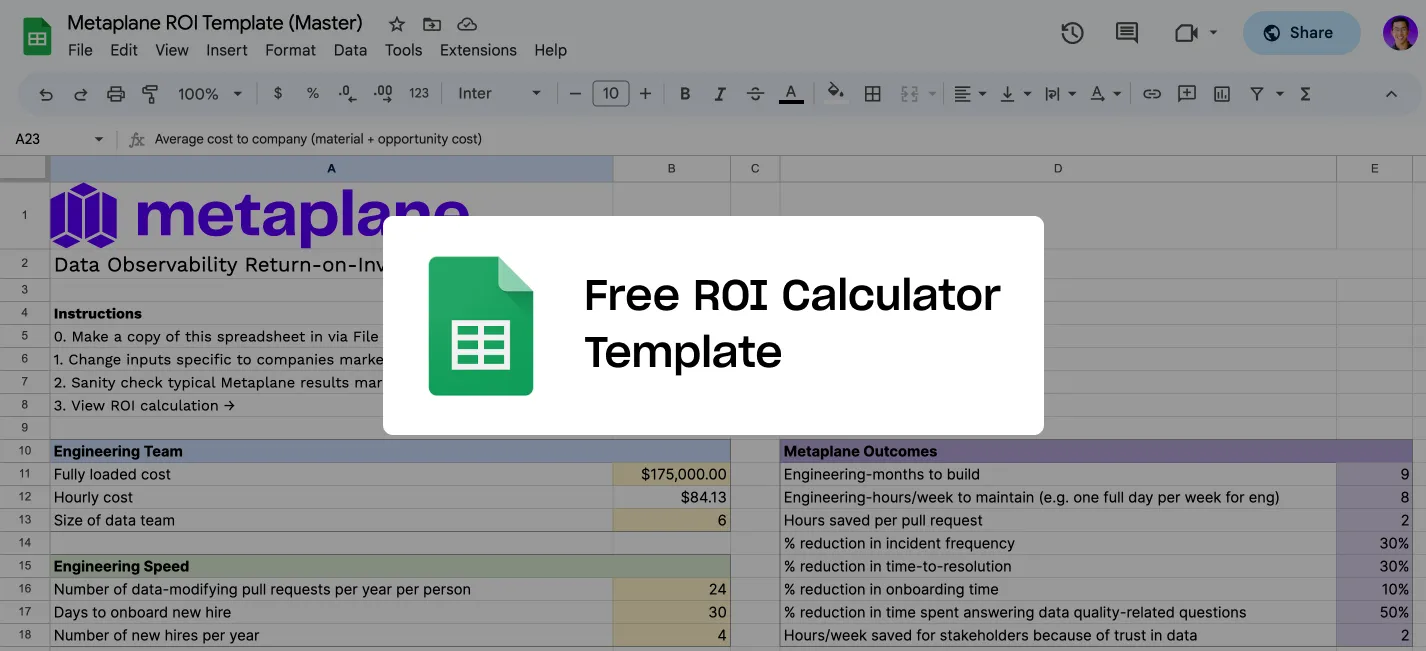
Task: Decrease font size minus button
Action: pyautogui.click(x=575, y=94)
